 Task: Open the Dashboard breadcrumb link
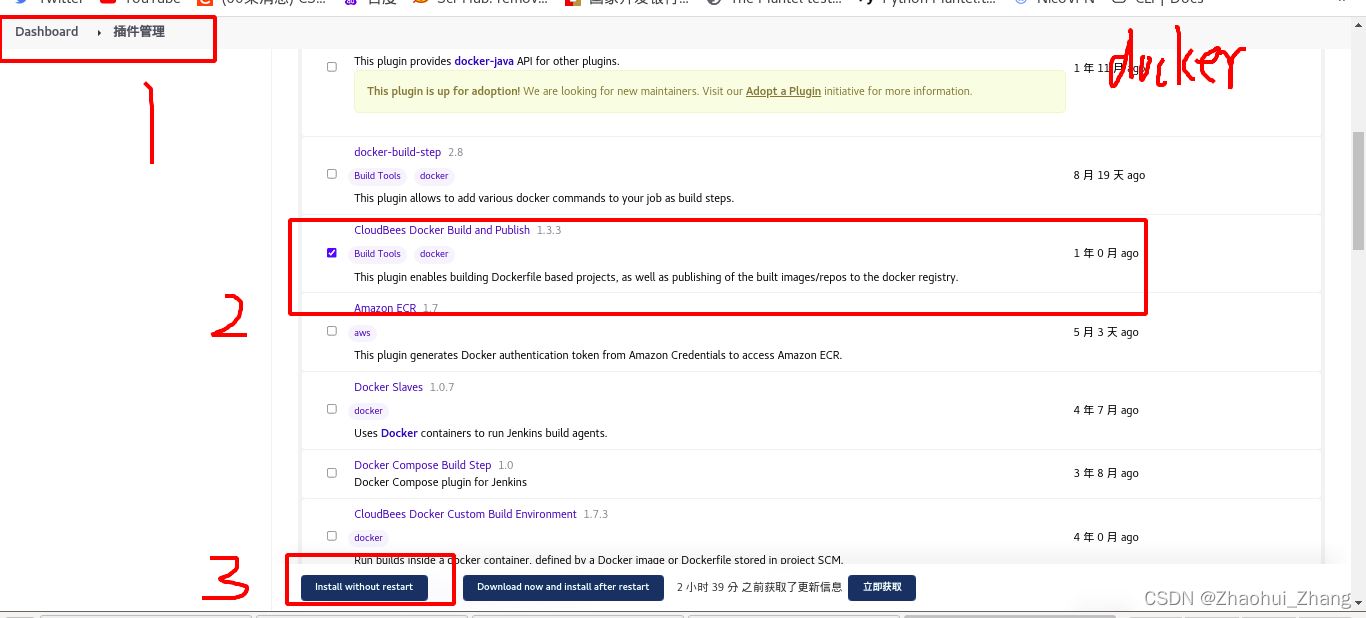point(46,32)
